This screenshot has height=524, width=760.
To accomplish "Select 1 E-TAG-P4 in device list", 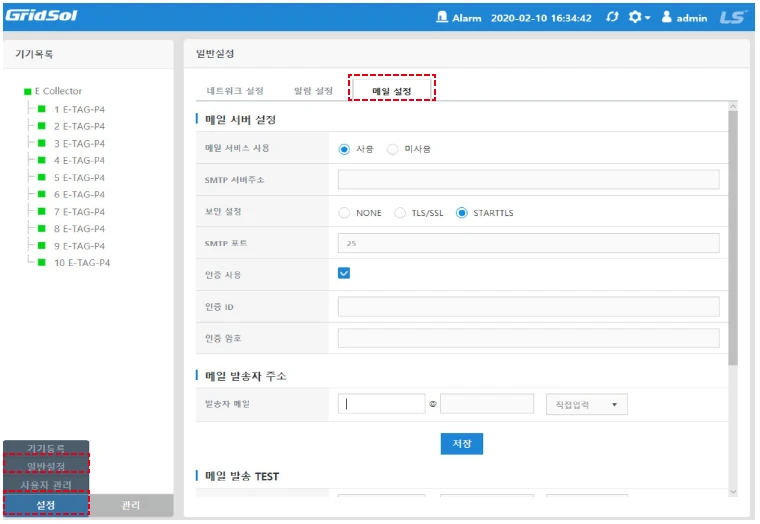I will tap(79, 109).
